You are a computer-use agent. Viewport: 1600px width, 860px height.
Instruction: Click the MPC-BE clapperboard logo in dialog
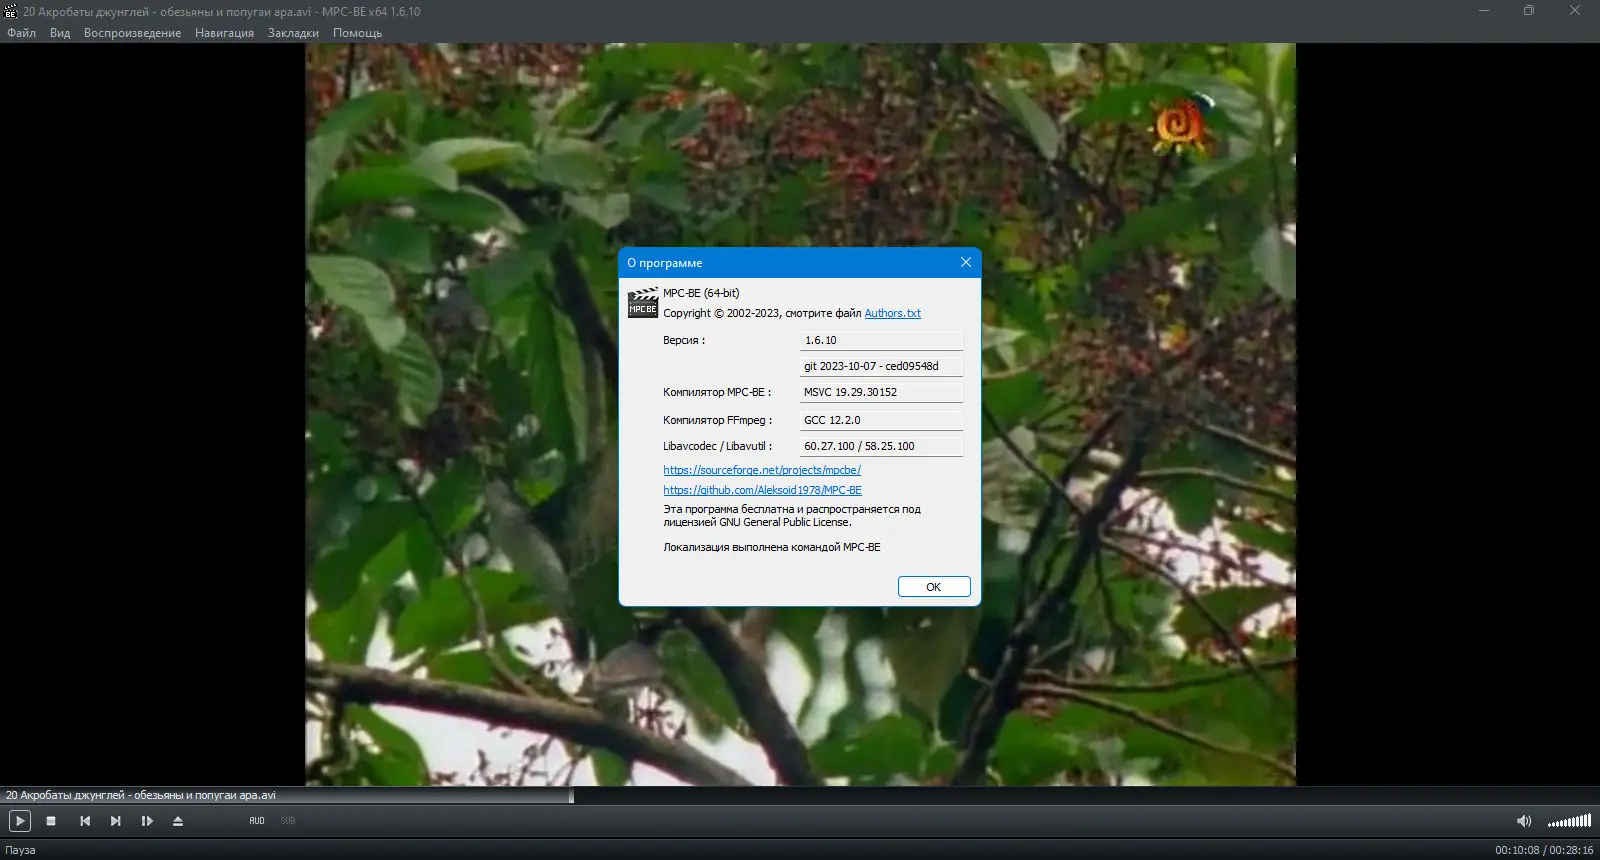[x=643, y=303]
